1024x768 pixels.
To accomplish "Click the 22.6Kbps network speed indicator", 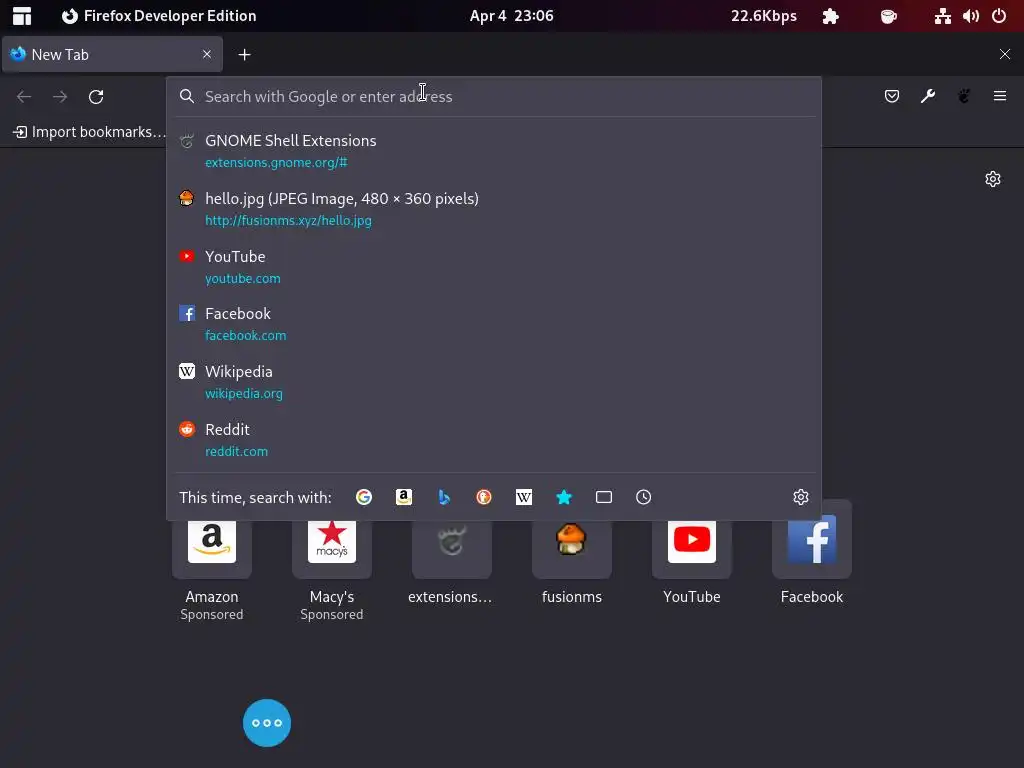I will click(x=763, y=16).
